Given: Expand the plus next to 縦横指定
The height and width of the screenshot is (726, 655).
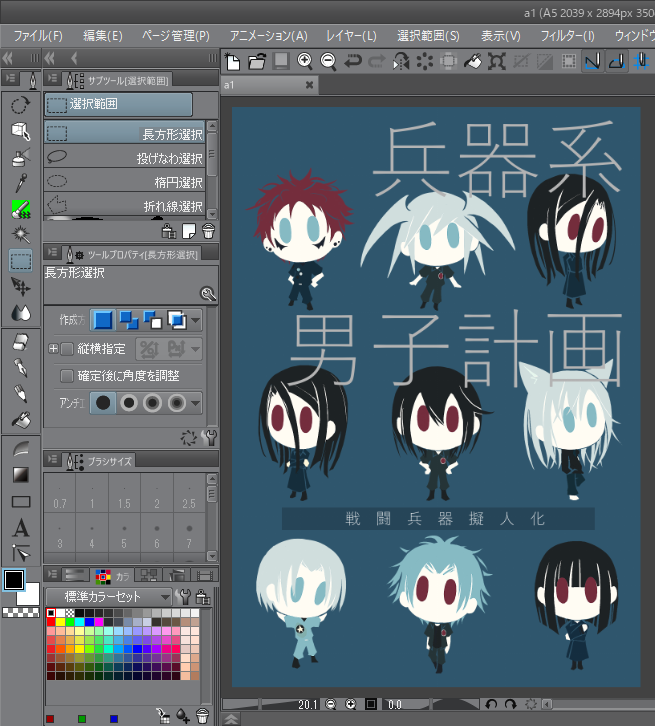Looking at the screenshot, I should pyautogui.click(x=53, y=349).
